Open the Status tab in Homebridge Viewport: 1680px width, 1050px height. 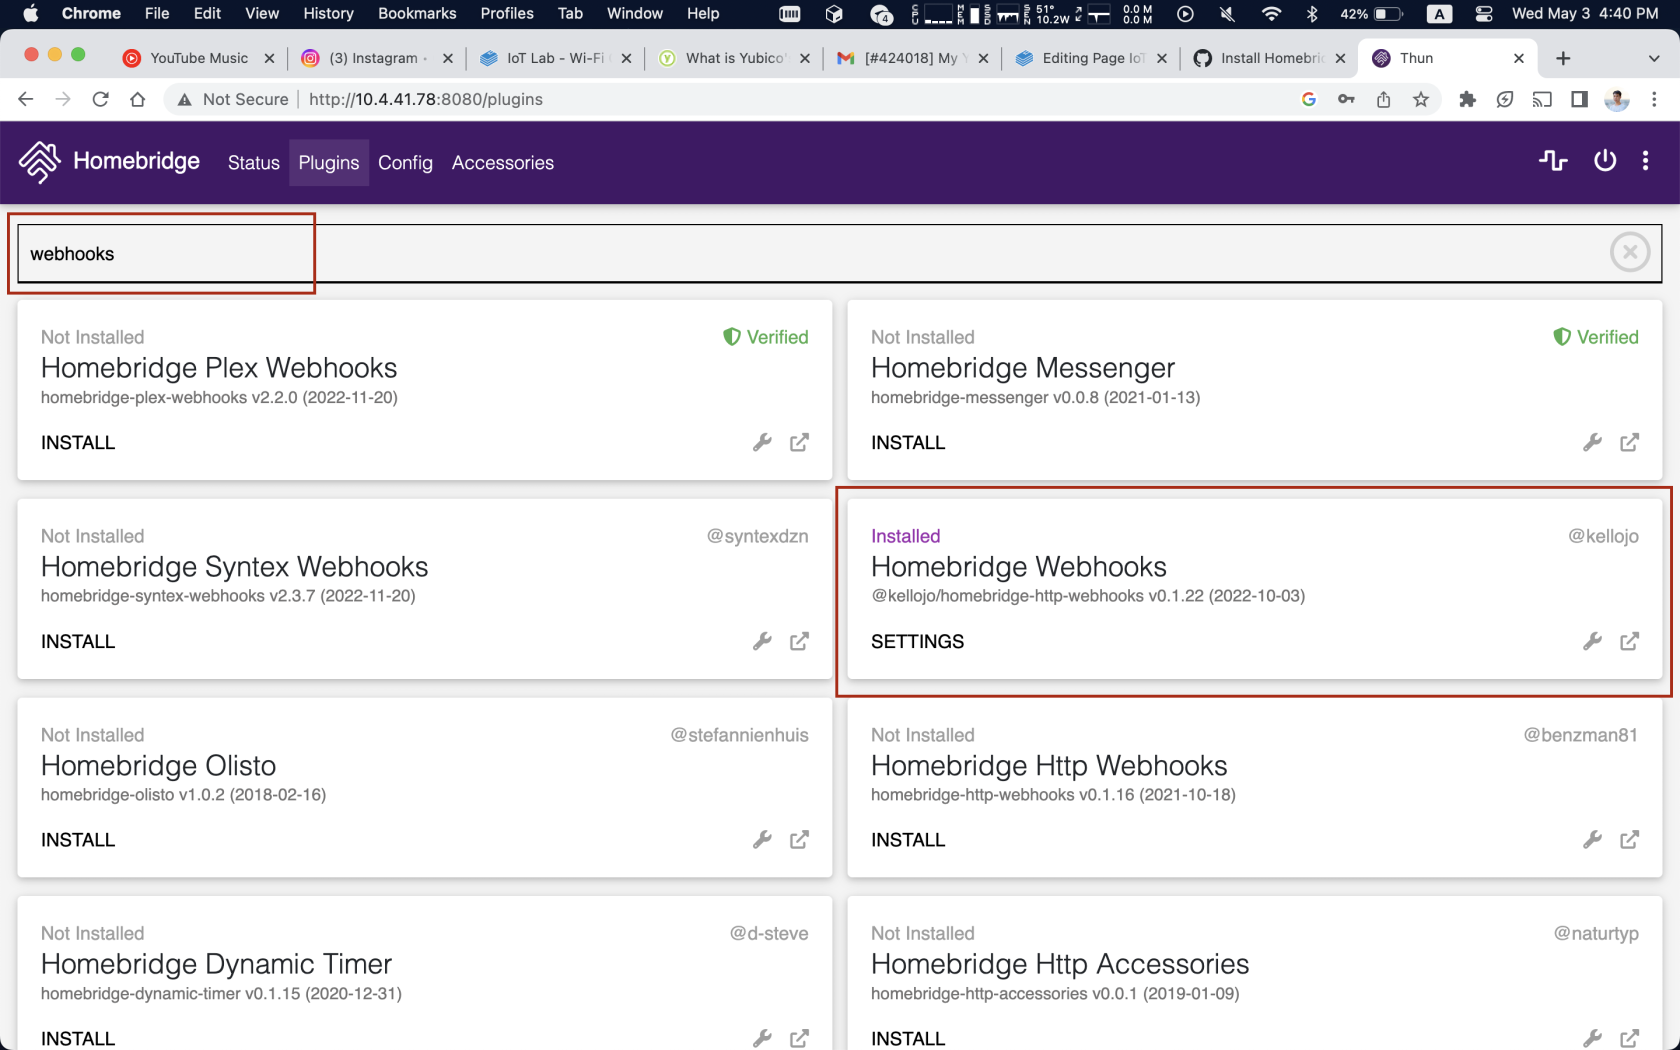click(254, 163)
